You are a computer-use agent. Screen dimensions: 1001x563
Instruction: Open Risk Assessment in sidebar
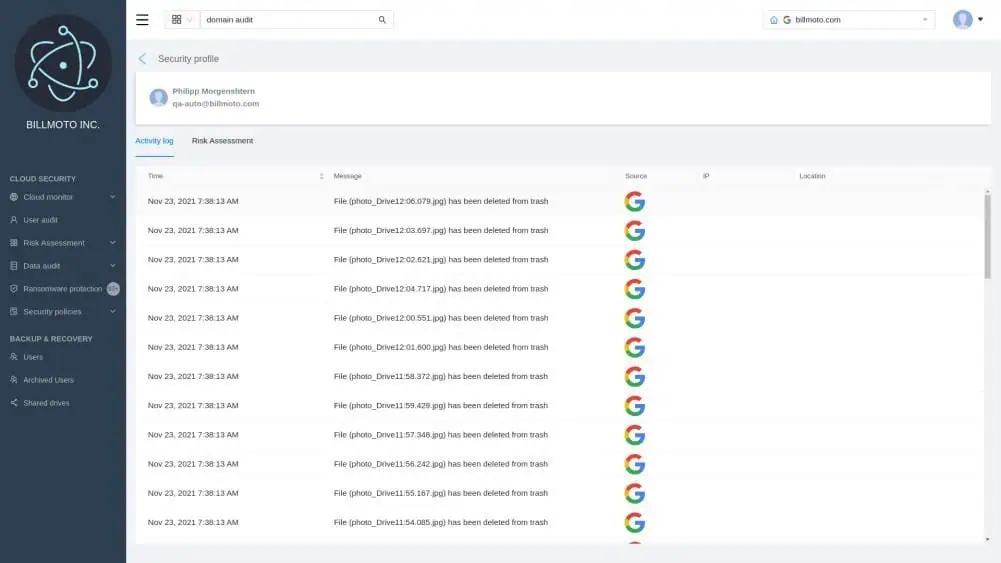pos(54,243)
